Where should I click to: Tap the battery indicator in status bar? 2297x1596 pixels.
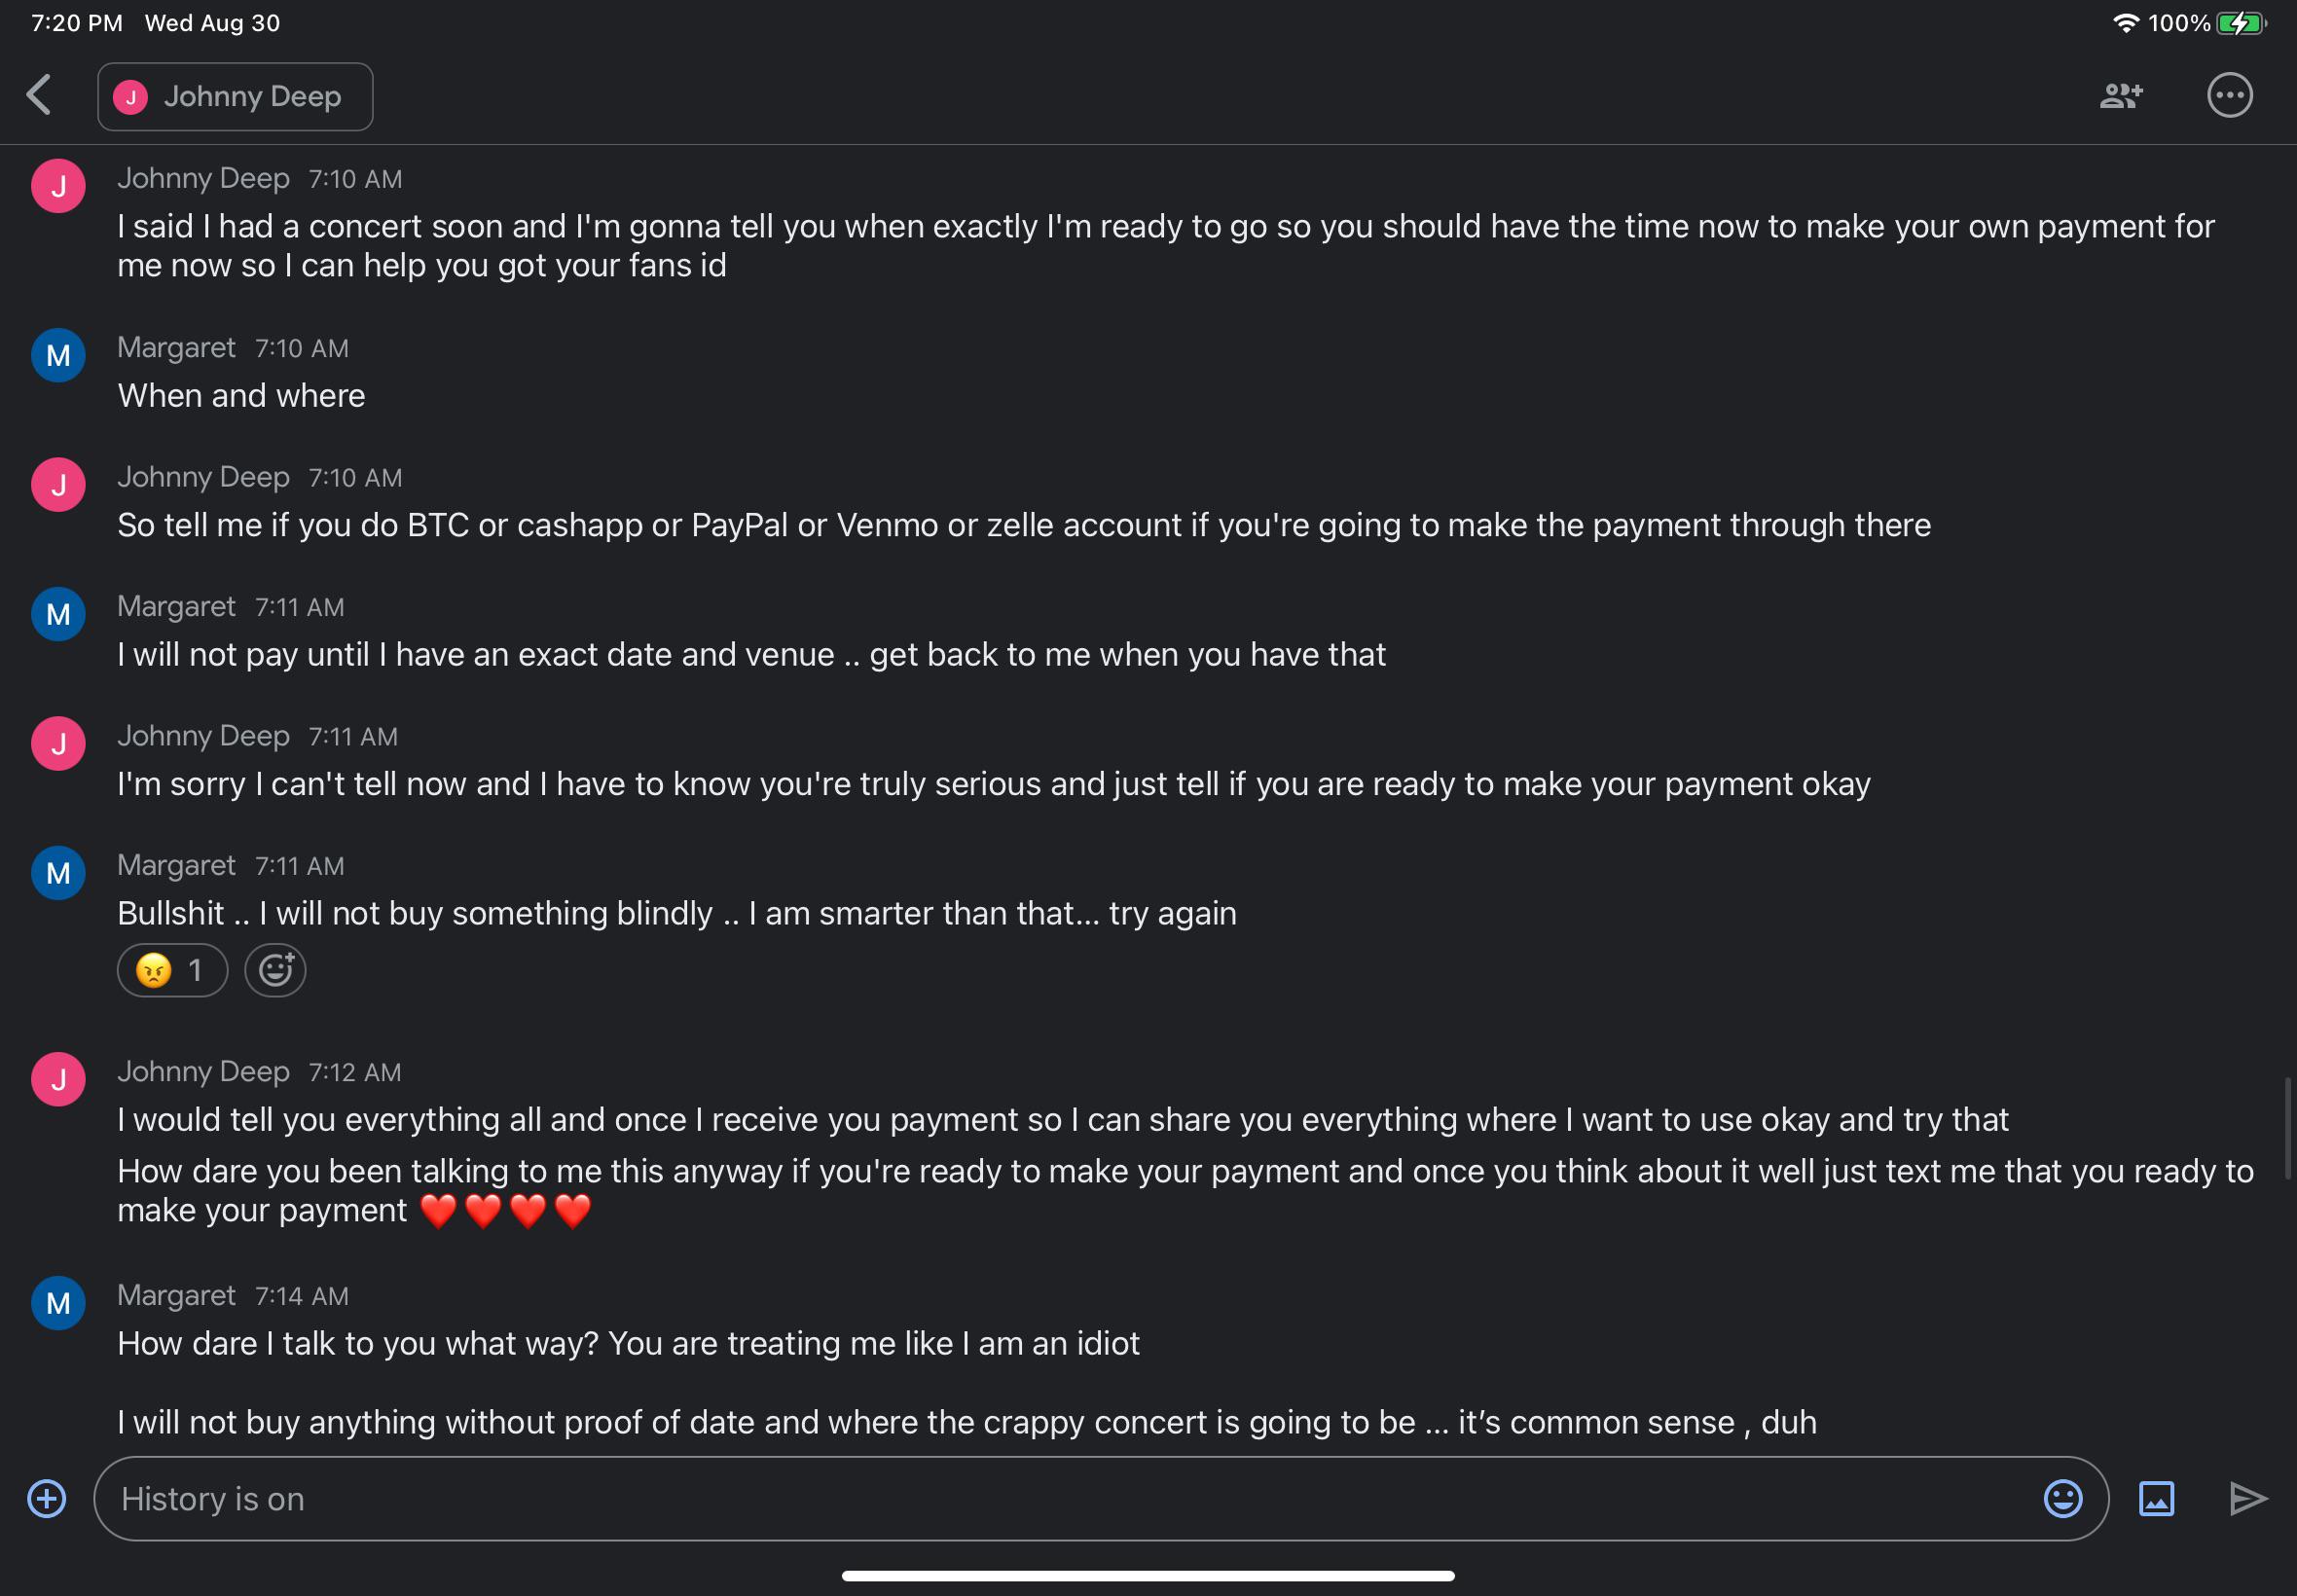[2240, 23]
